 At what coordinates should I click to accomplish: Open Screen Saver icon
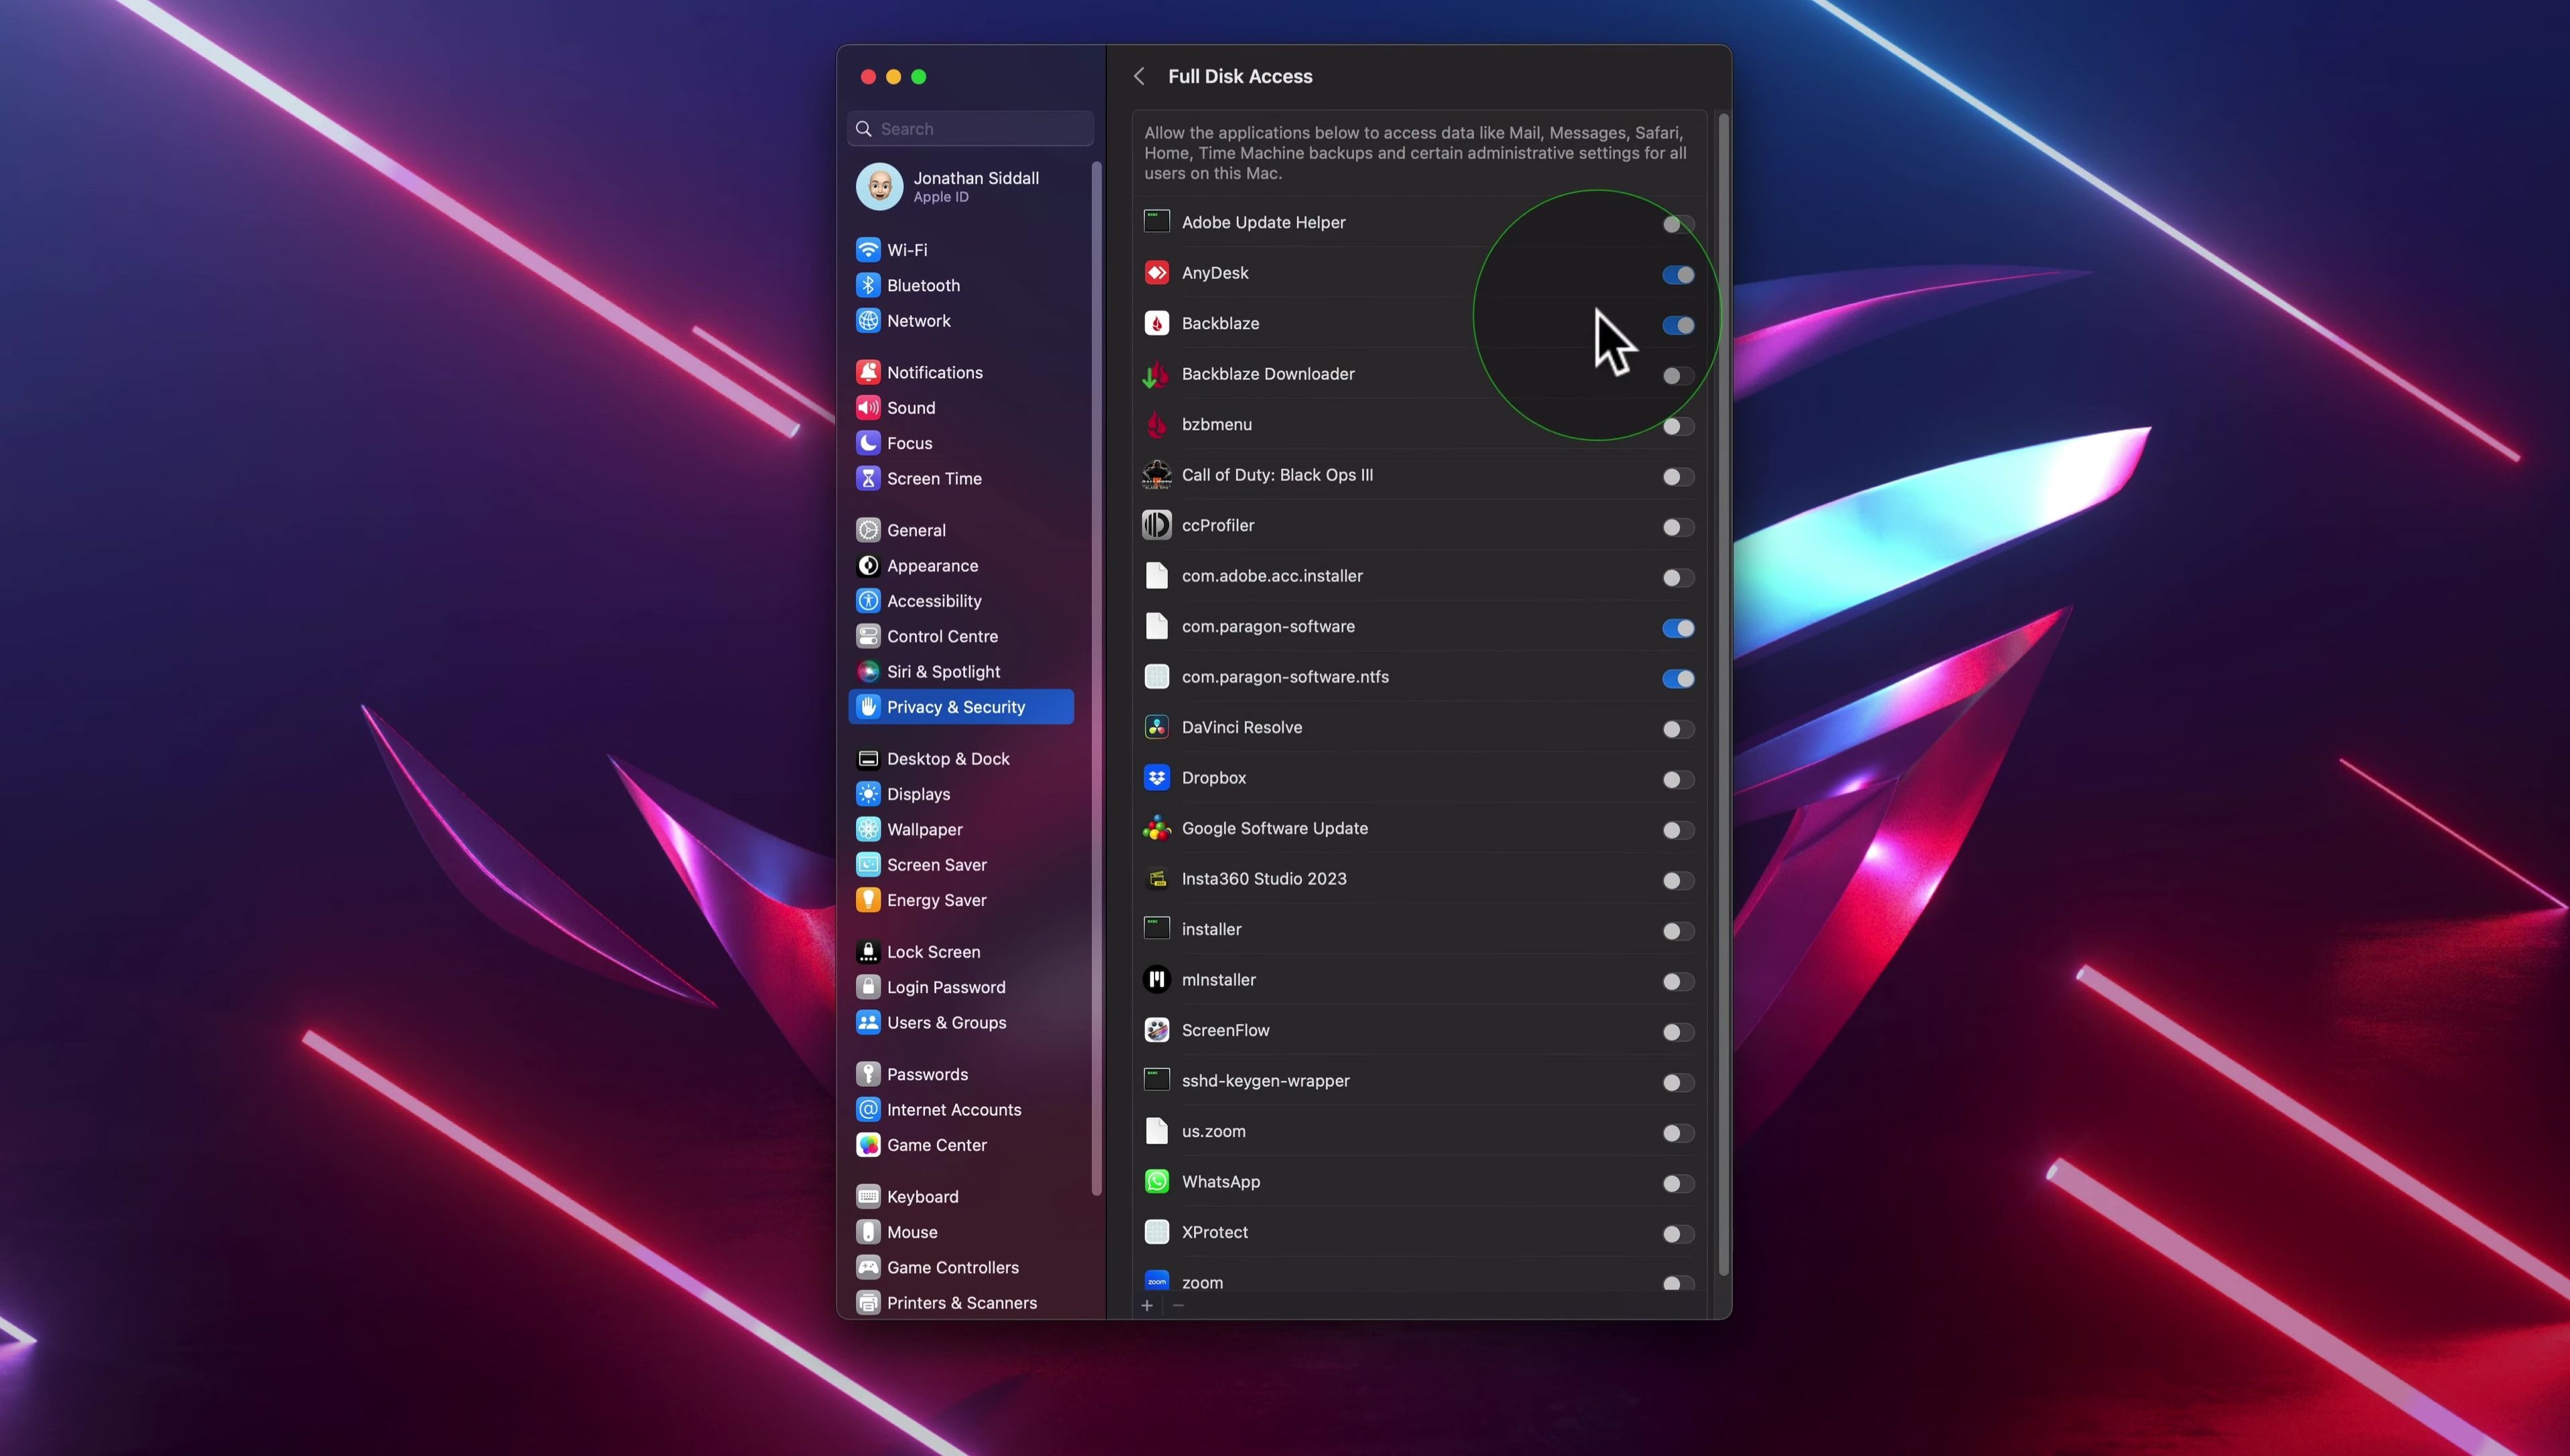click(x=868, y=865)
